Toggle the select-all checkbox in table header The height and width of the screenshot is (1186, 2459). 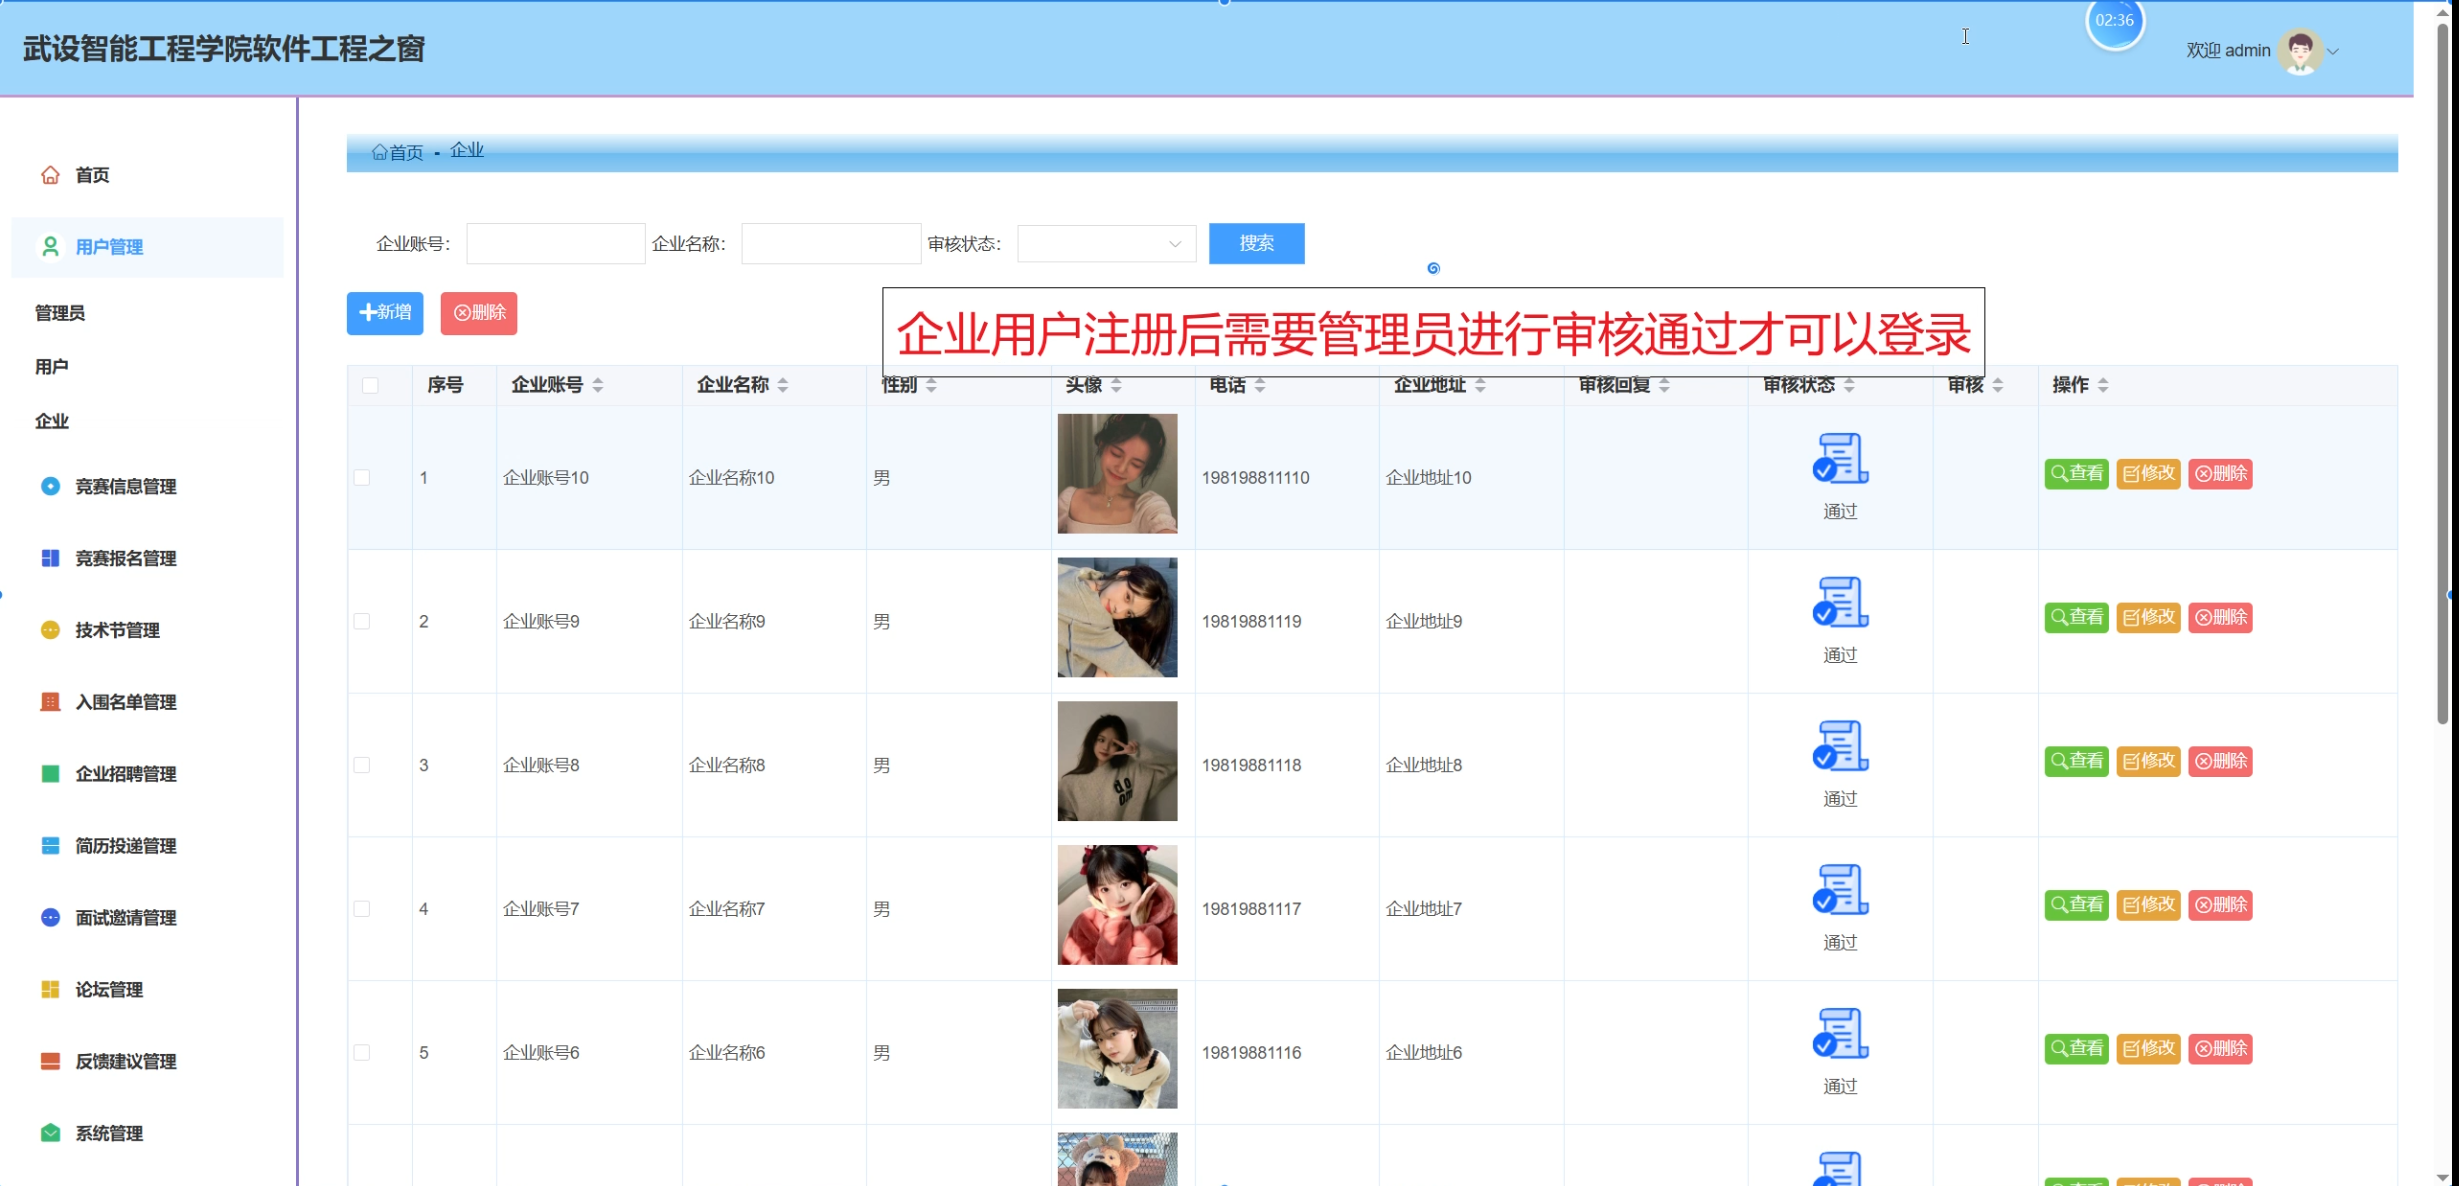(370, 386)
